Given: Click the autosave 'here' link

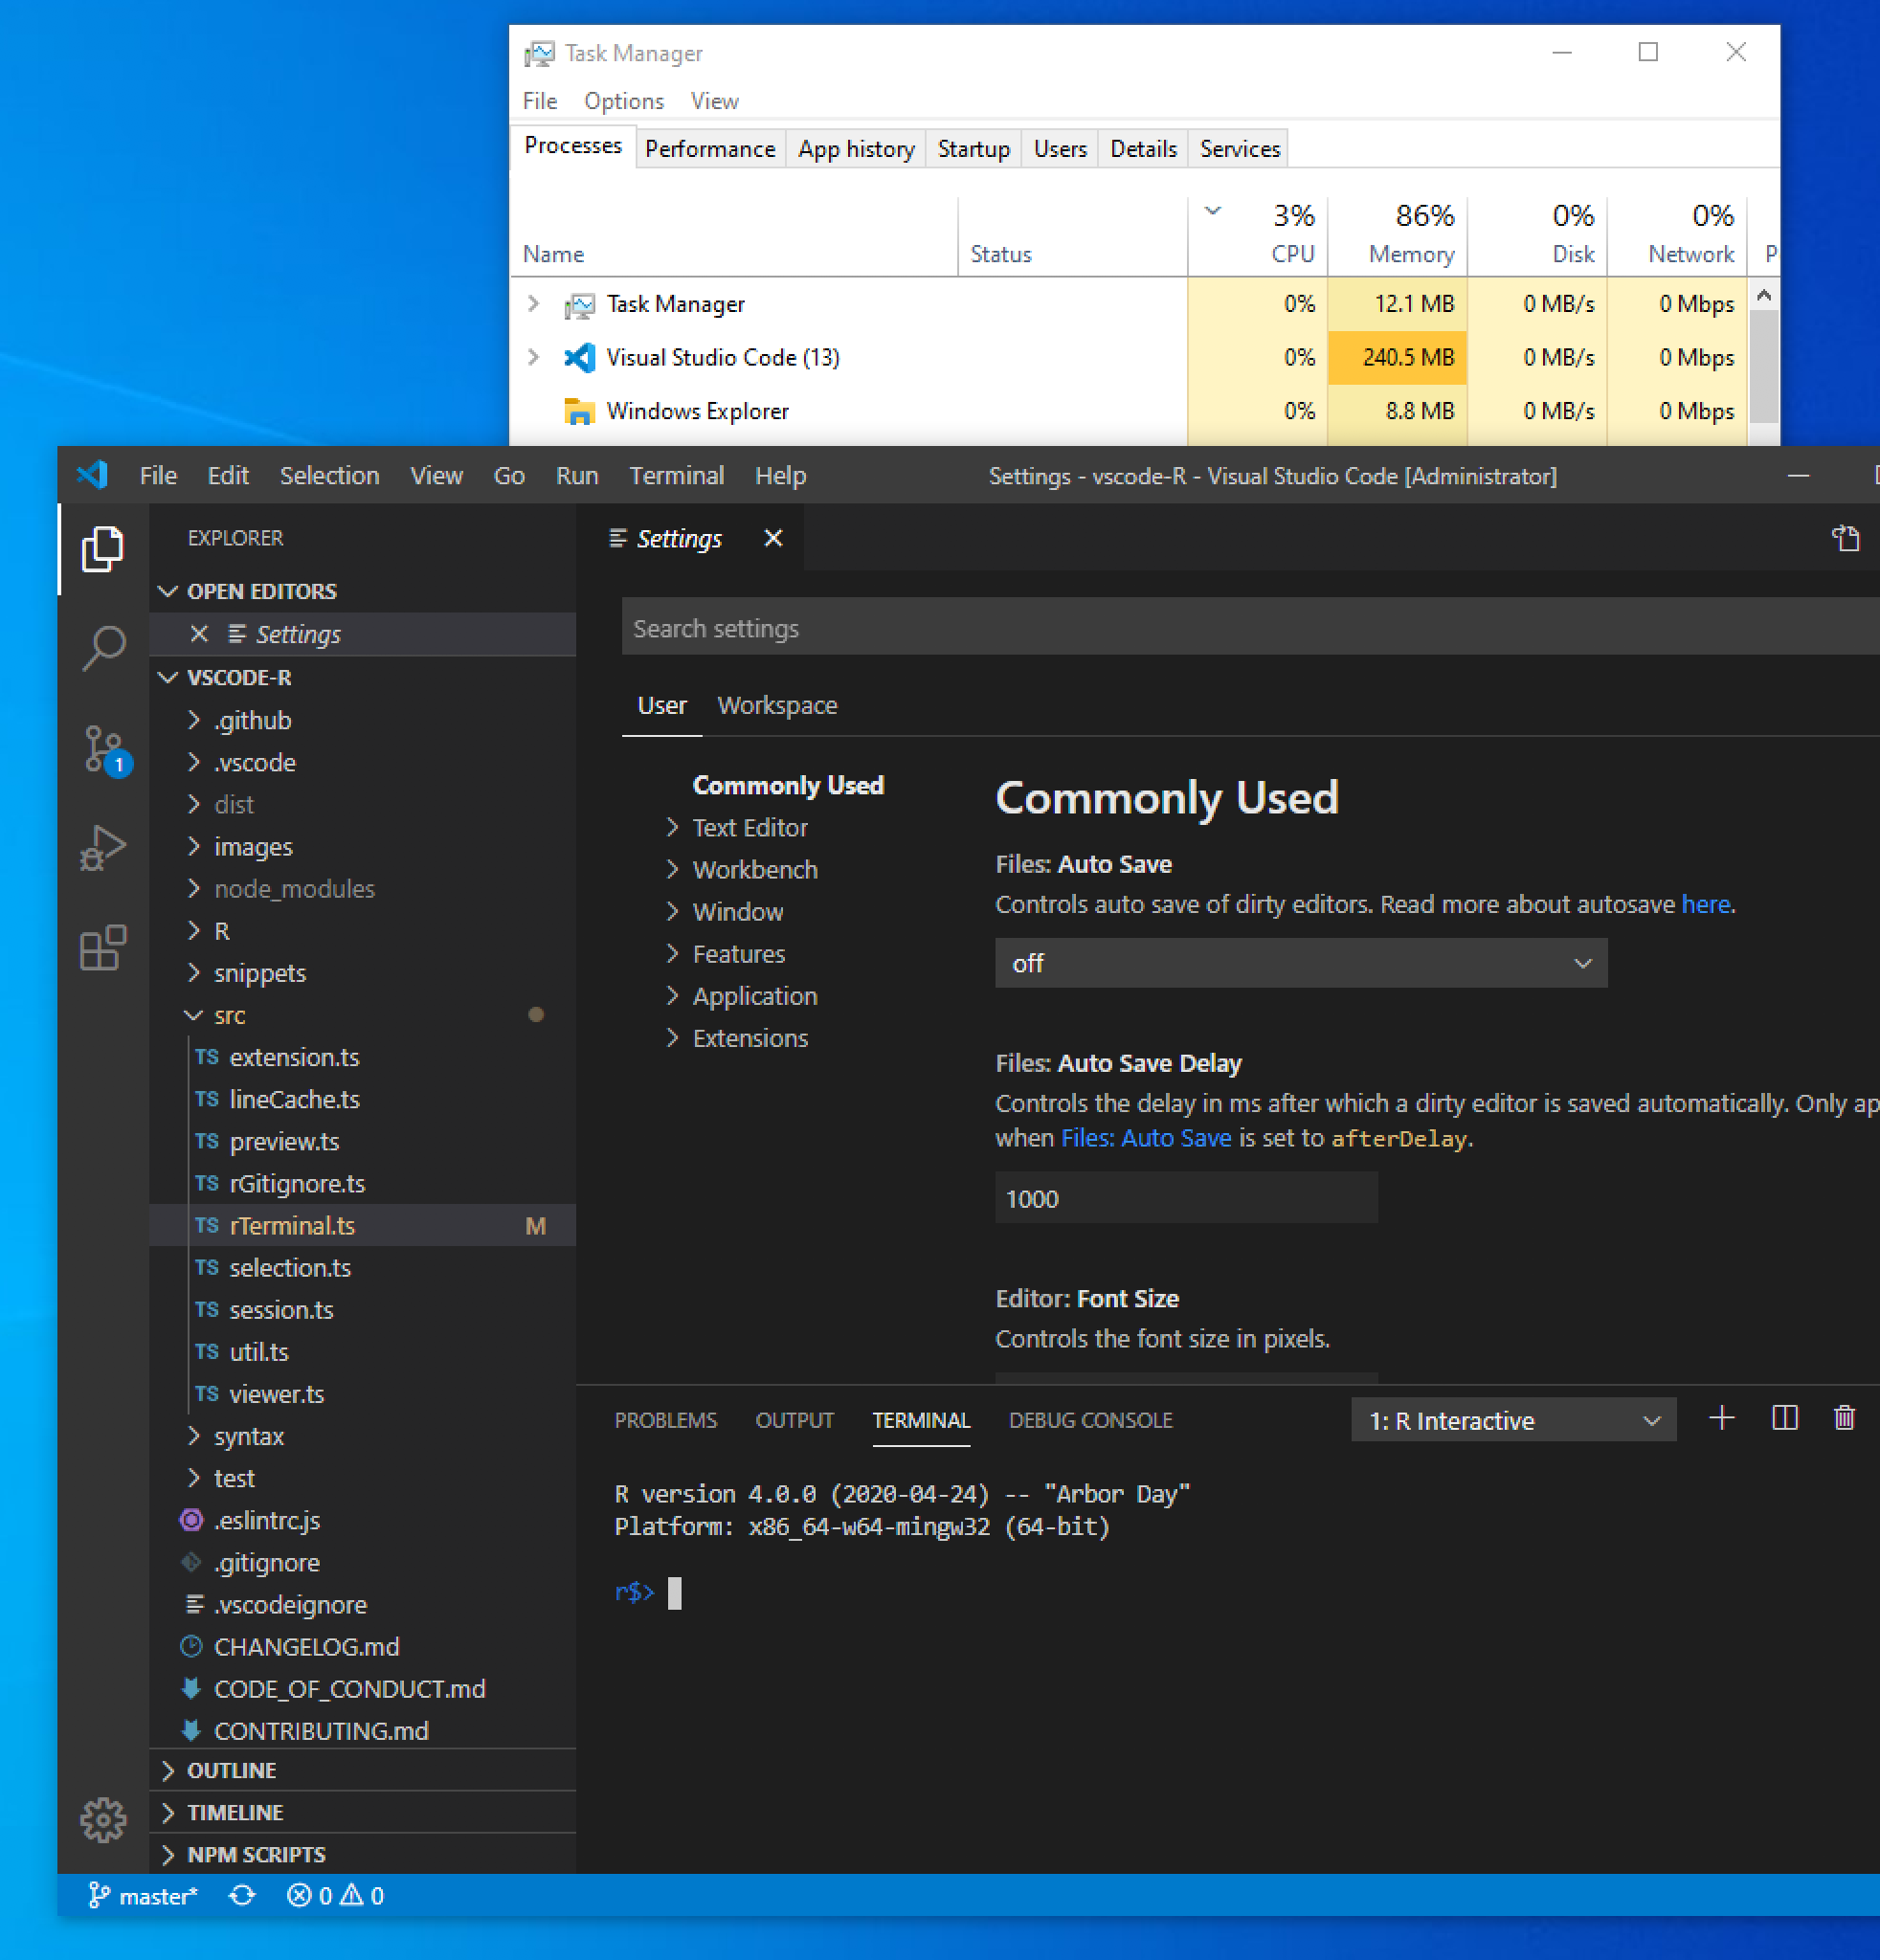Looking at the screenshot, I should [x=1705, y=904].
